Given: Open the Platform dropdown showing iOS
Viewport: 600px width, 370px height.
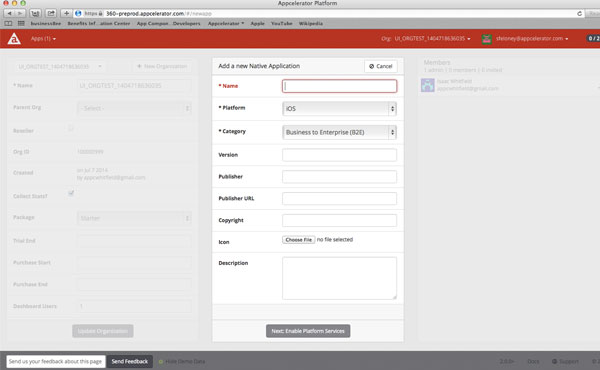Looking at the screenshot, I should point(339,109).
